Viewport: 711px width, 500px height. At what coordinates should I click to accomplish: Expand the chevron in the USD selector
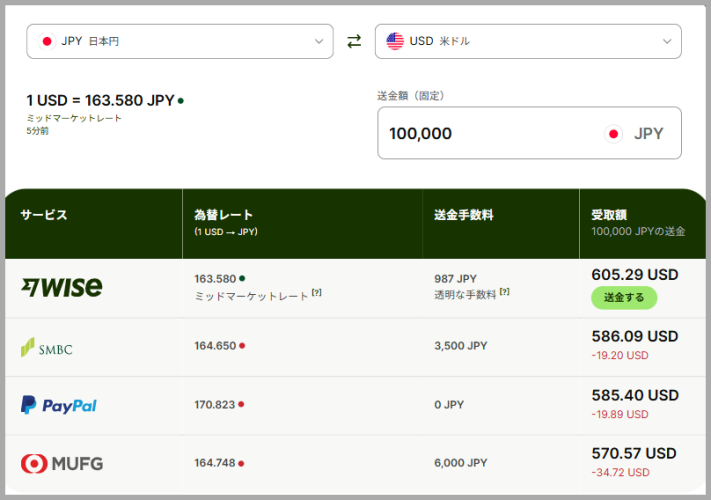point(667,41)
